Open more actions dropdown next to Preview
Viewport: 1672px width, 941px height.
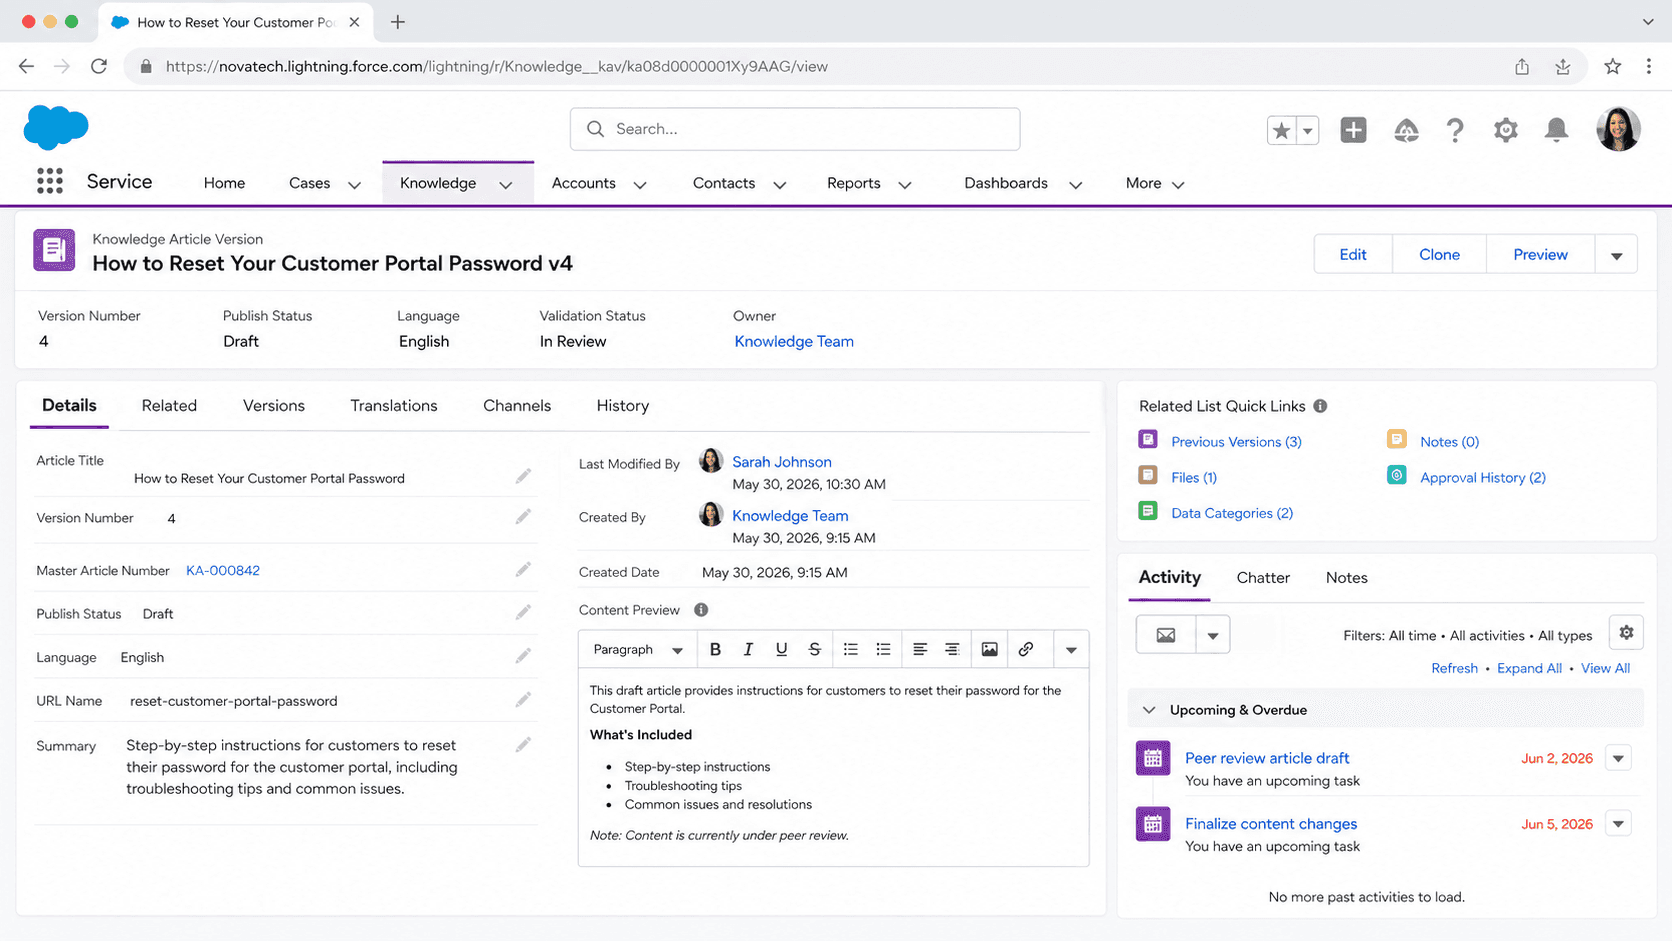1616,255
